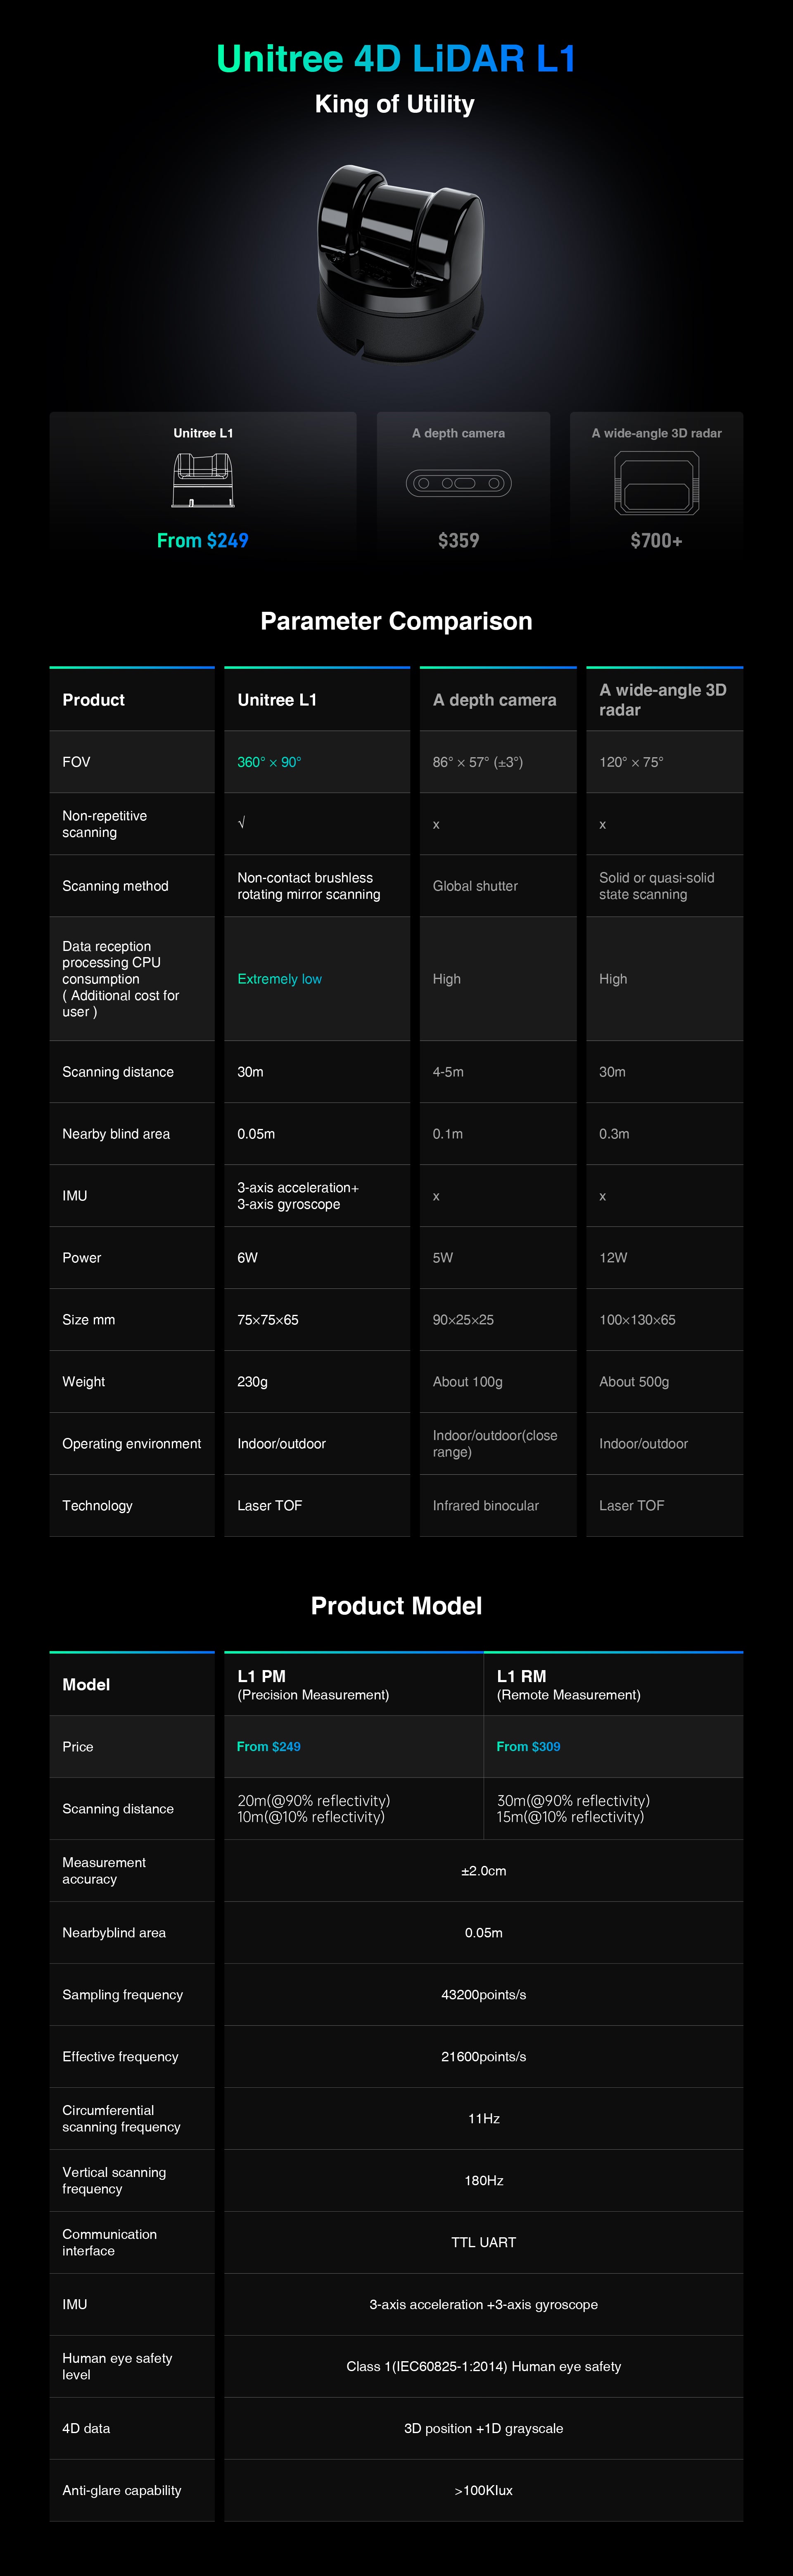Click the Unitree L1 non-repetitive scanning checkmark

tap(241, 823)
